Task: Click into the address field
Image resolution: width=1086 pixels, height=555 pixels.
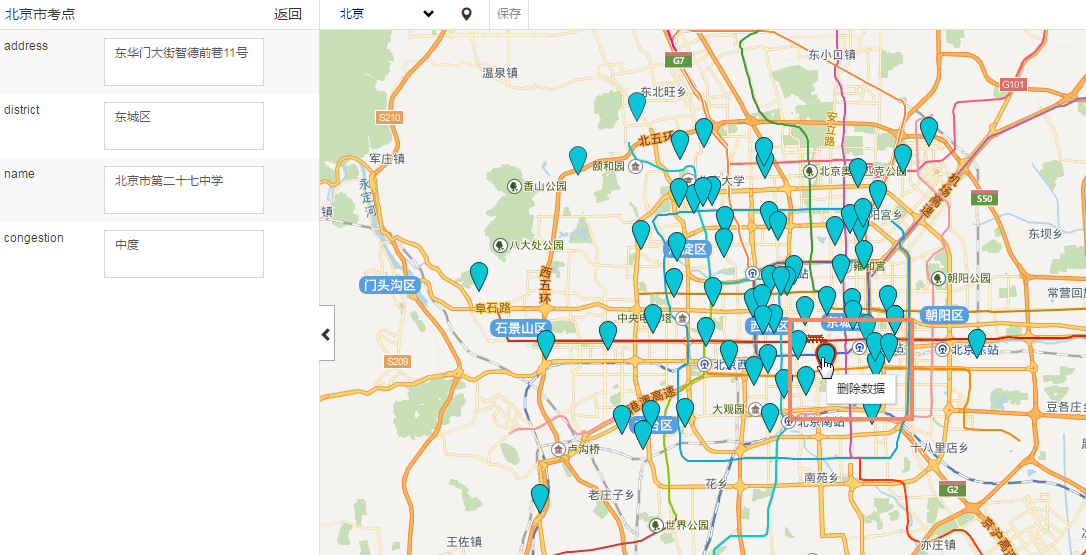Action: tap(184, 62)
